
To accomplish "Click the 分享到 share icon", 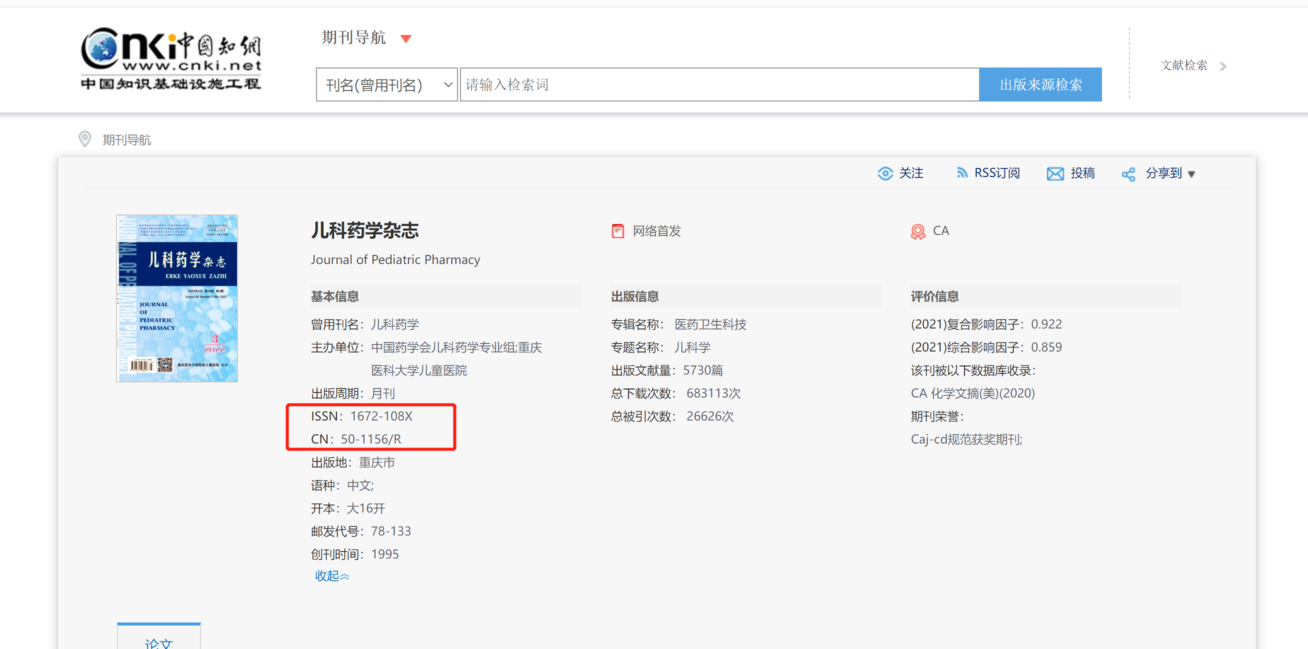I will [1130, 172].
